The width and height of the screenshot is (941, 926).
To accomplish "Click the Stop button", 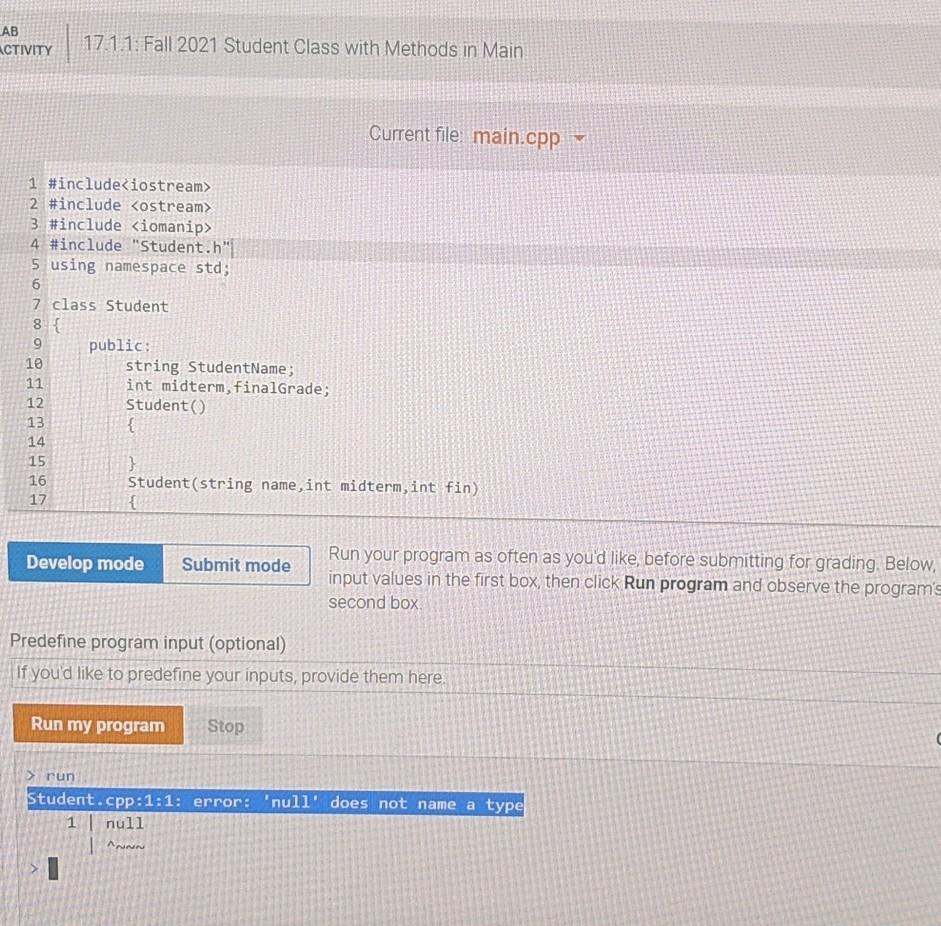I will (226, 726).
